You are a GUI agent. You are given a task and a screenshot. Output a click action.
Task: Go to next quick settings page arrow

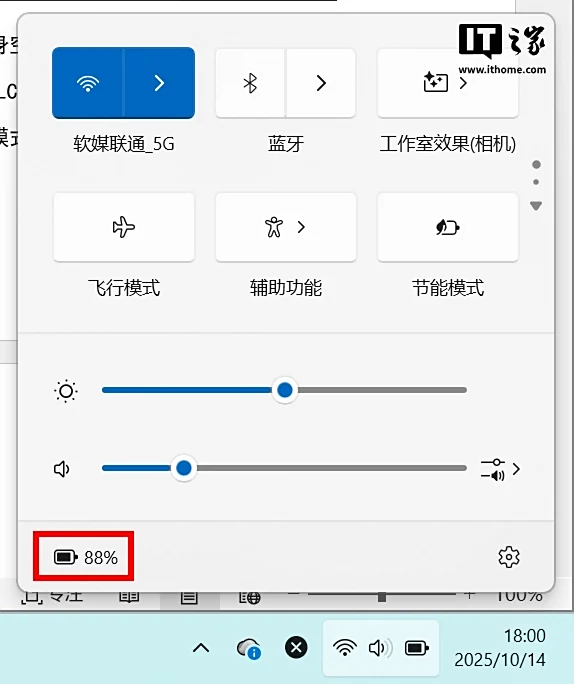pos(536,205)
